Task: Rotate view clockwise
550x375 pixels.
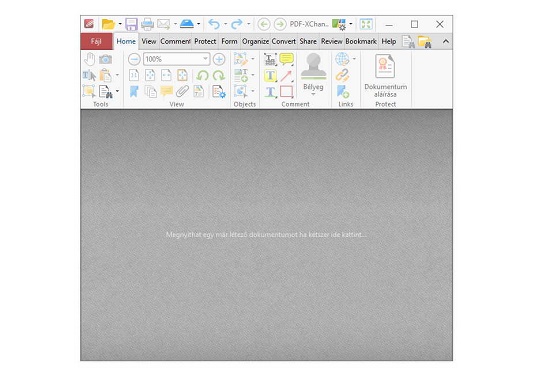Action: (x=219, y=75)
